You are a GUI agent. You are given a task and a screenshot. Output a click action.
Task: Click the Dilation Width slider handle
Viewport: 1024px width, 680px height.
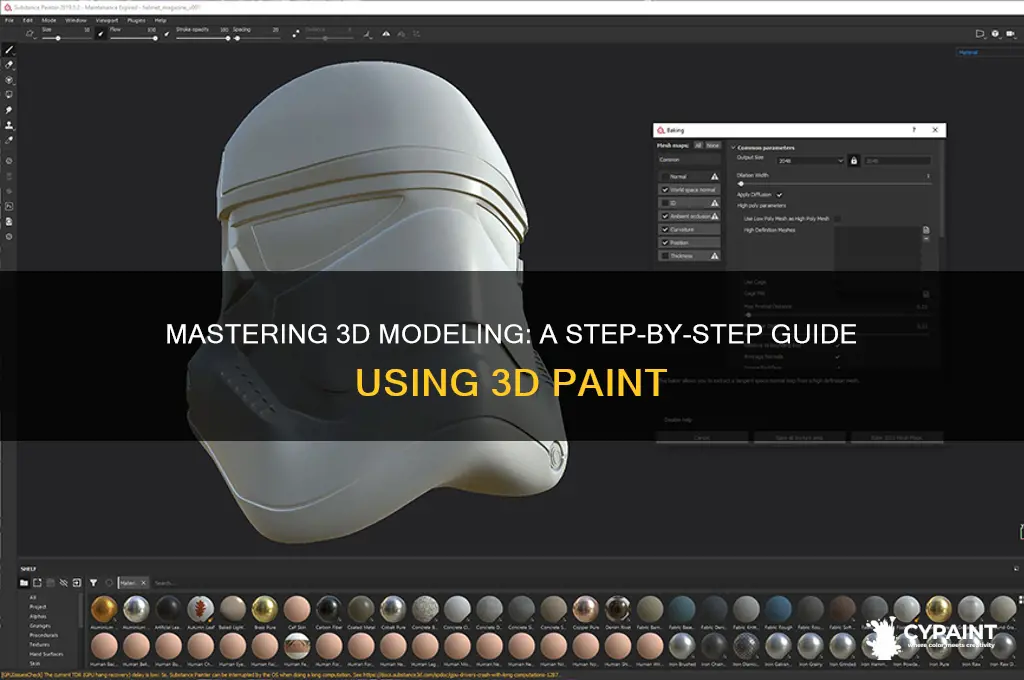[x=741, y=184]
